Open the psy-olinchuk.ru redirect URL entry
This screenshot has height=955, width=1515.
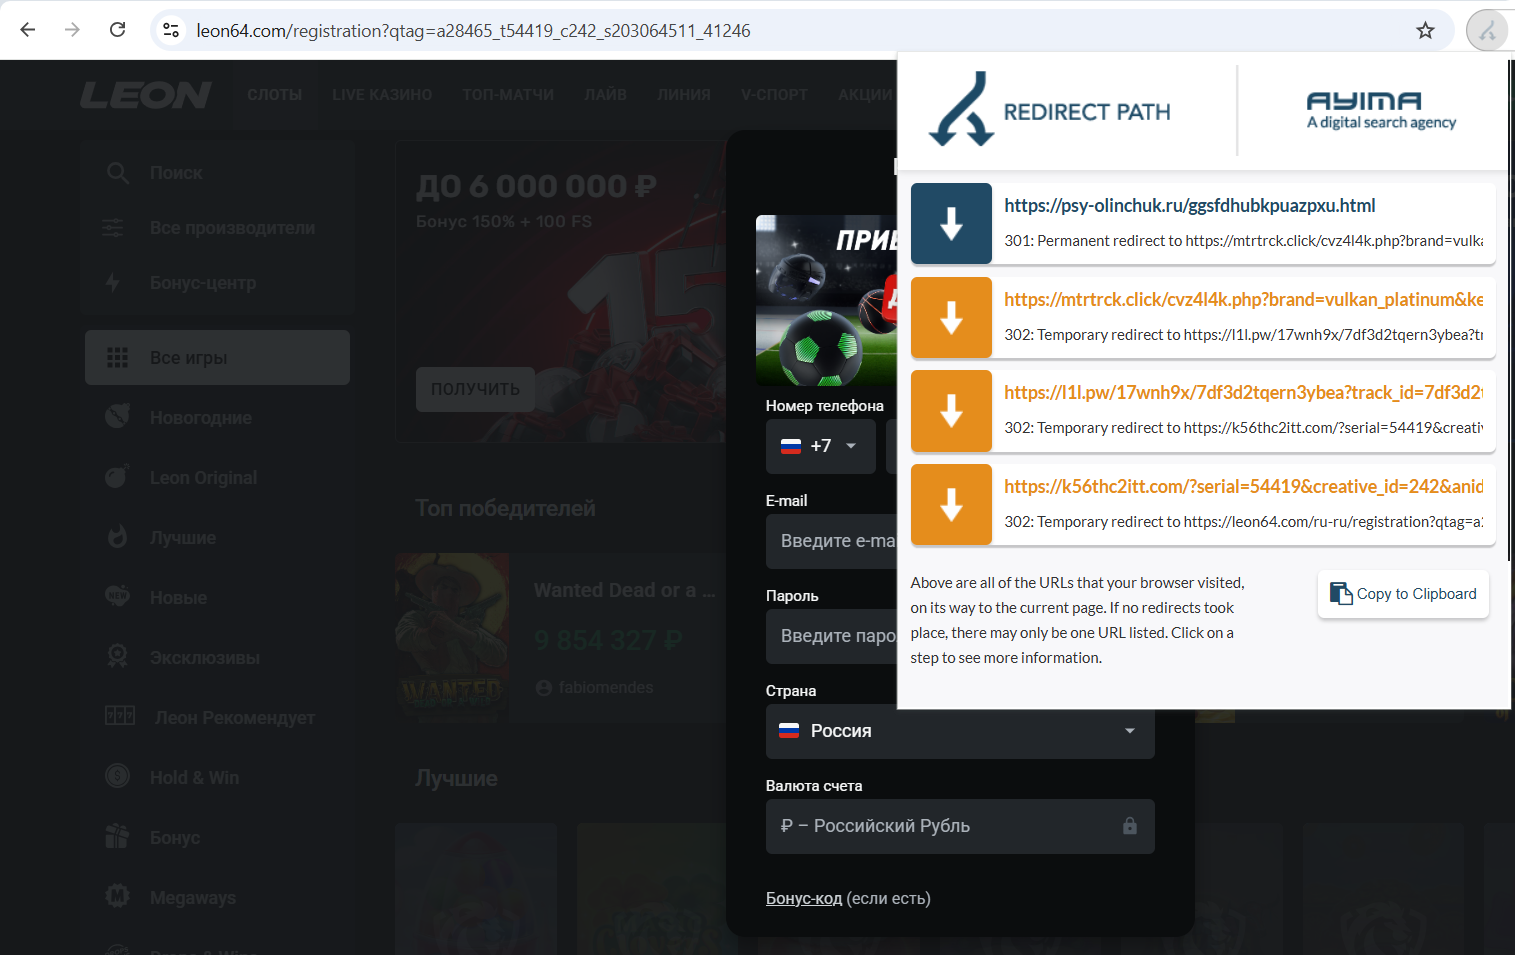point(1203,223)
